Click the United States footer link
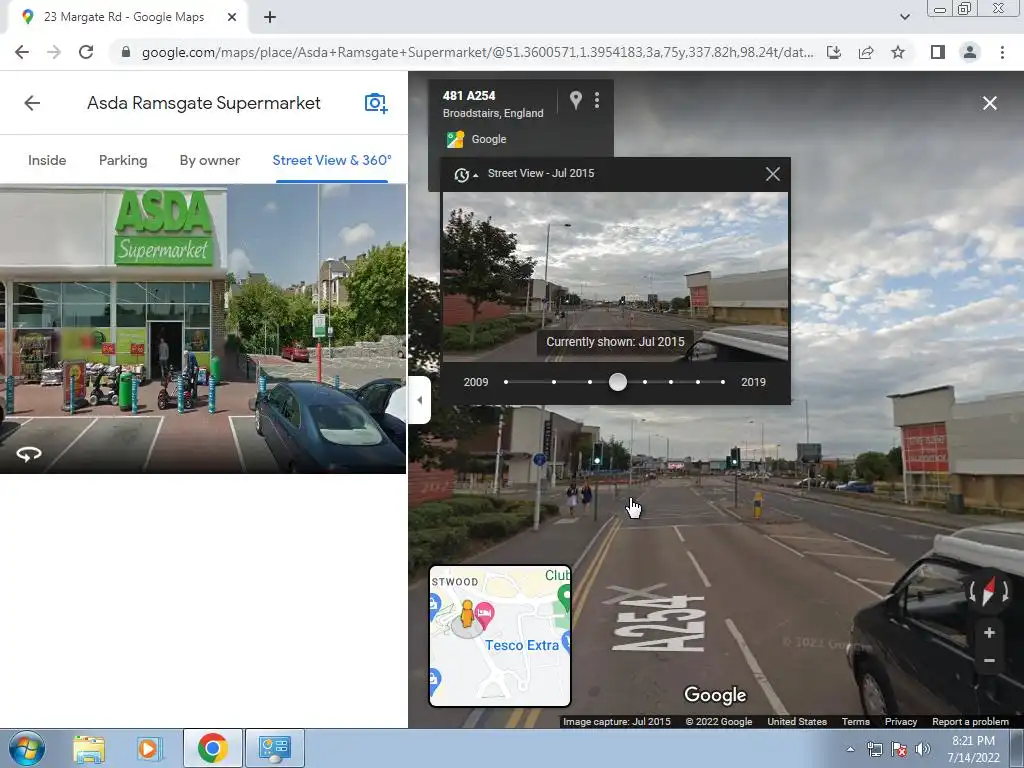1024x768 pixels. (x=797, y=722)
